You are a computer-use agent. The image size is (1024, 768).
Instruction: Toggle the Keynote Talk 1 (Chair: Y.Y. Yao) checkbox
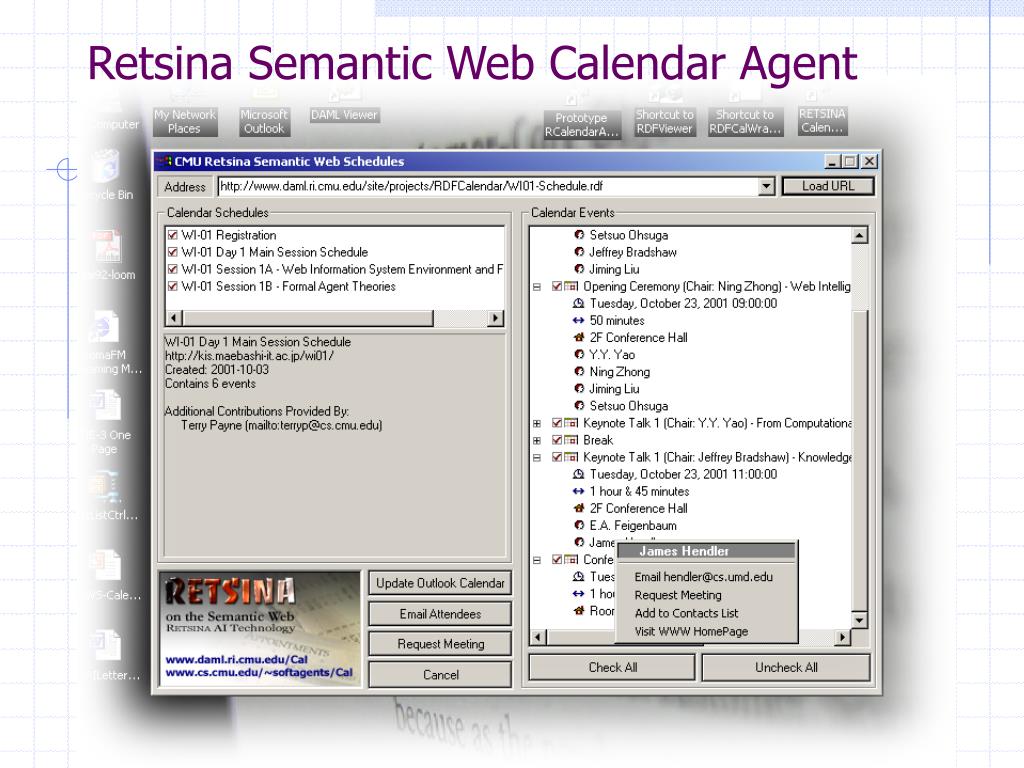point(557,423)
